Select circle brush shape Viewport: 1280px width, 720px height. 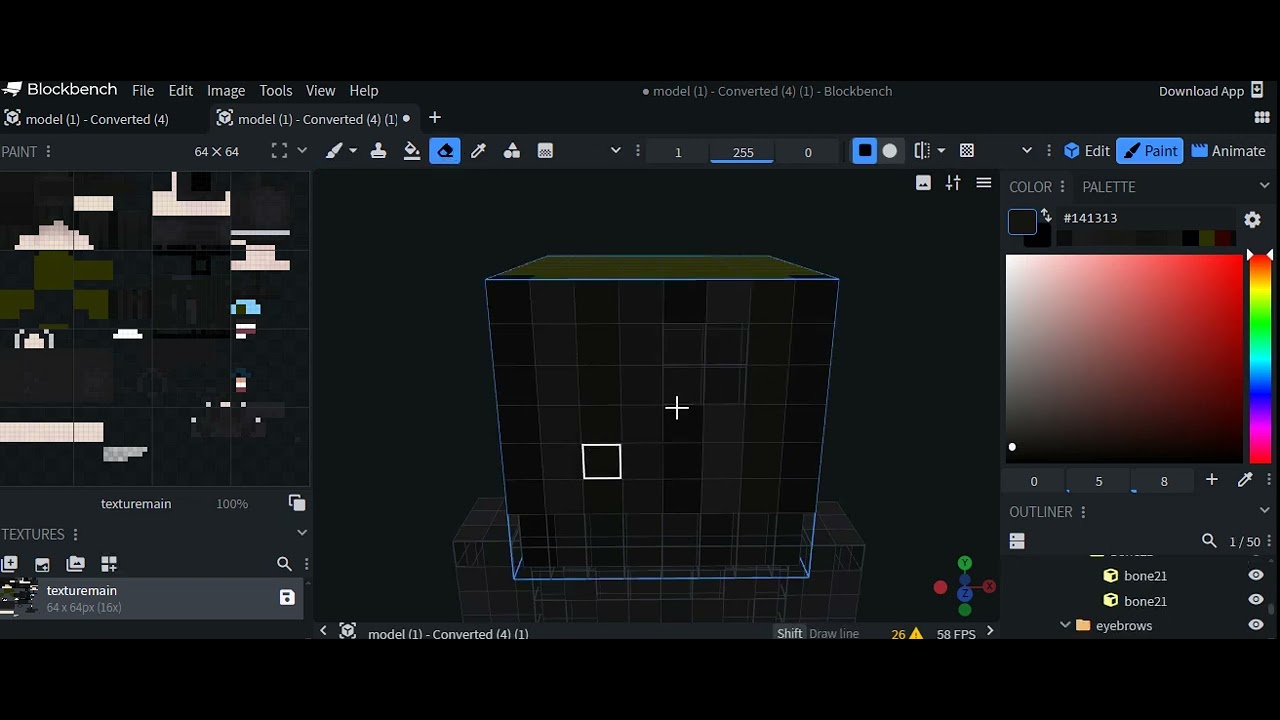(890, 151)
